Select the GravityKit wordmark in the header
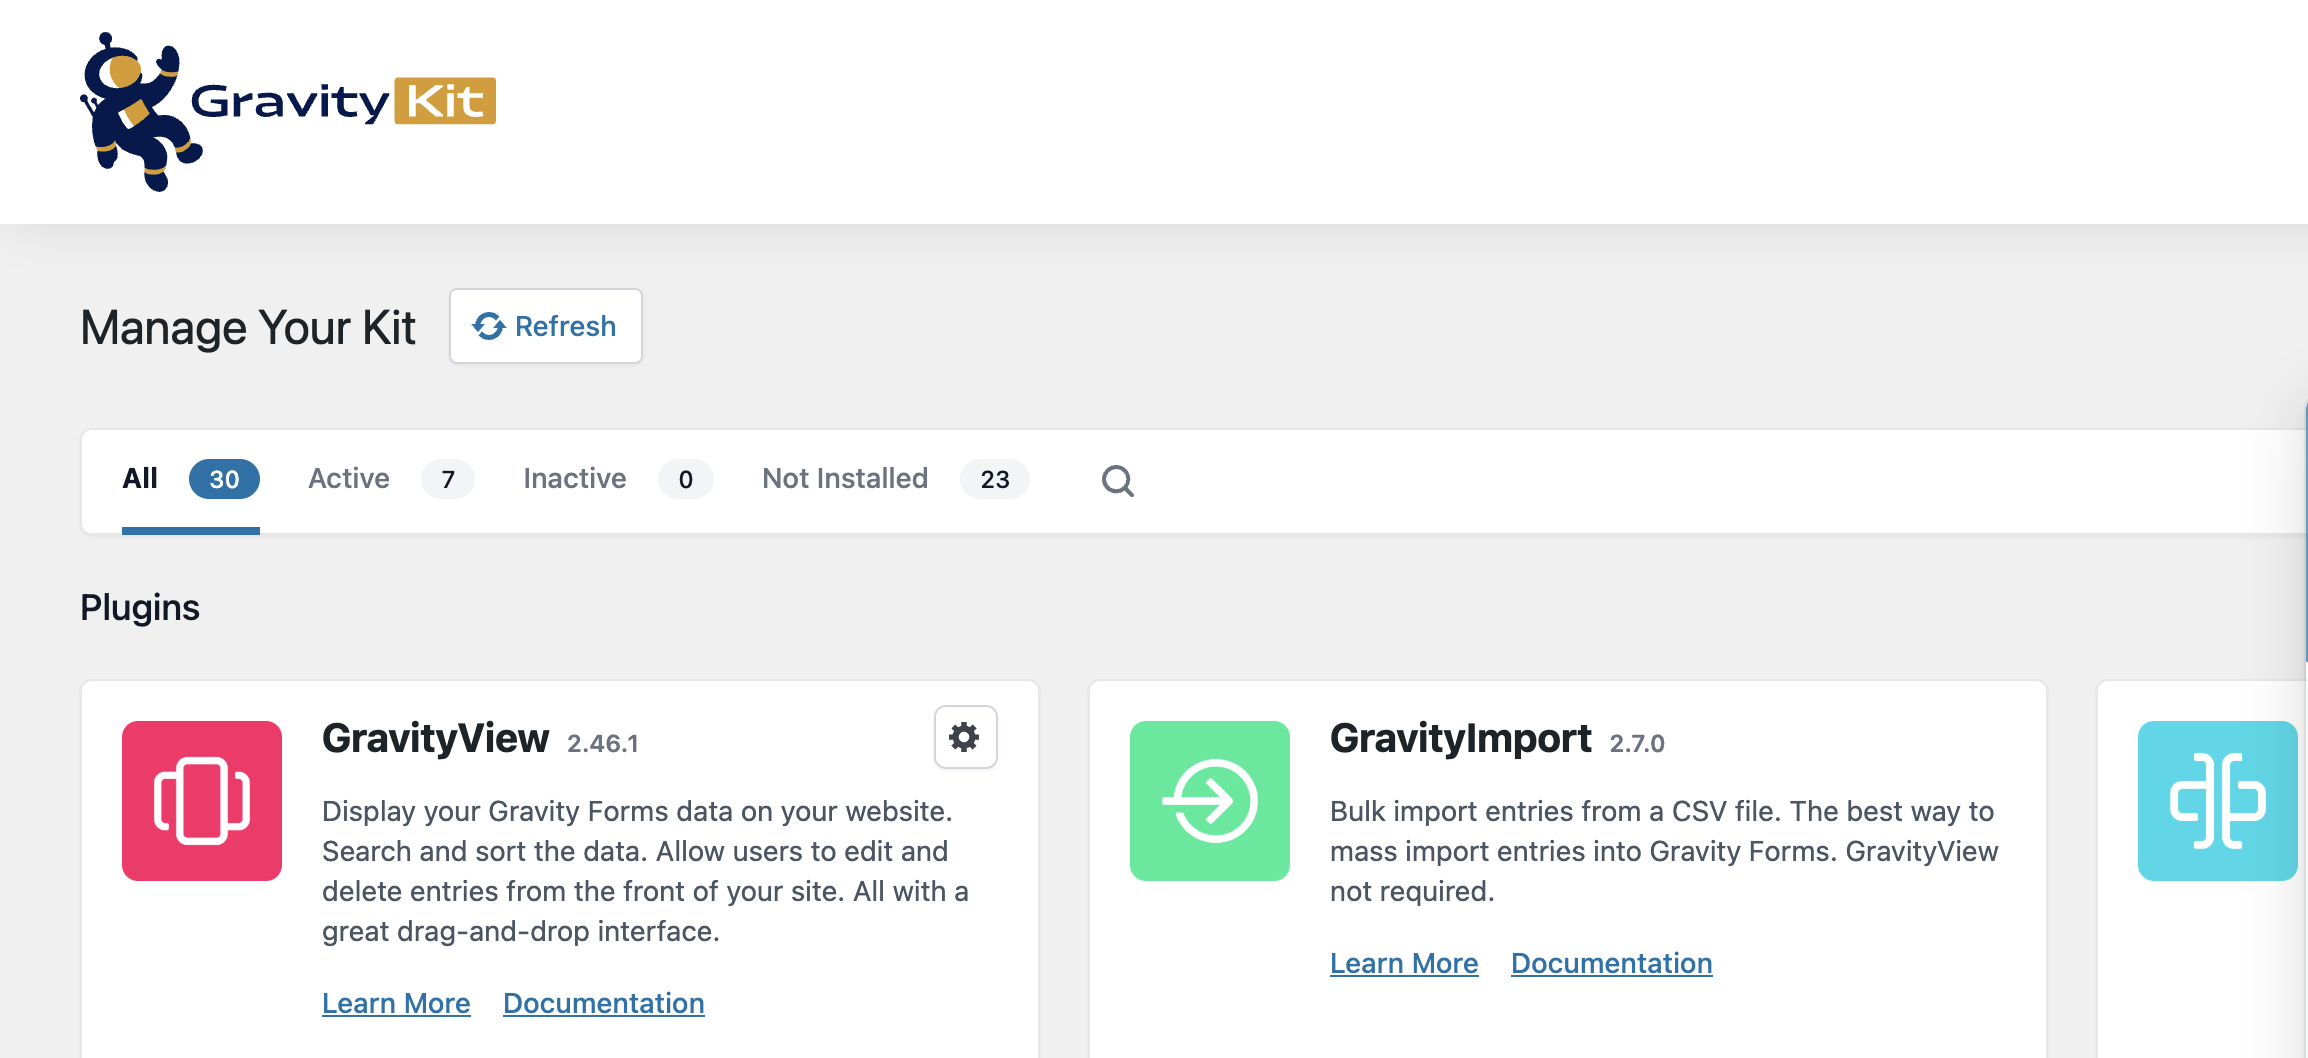Screen dimensions: 2308x1058 tap(340, 100)
